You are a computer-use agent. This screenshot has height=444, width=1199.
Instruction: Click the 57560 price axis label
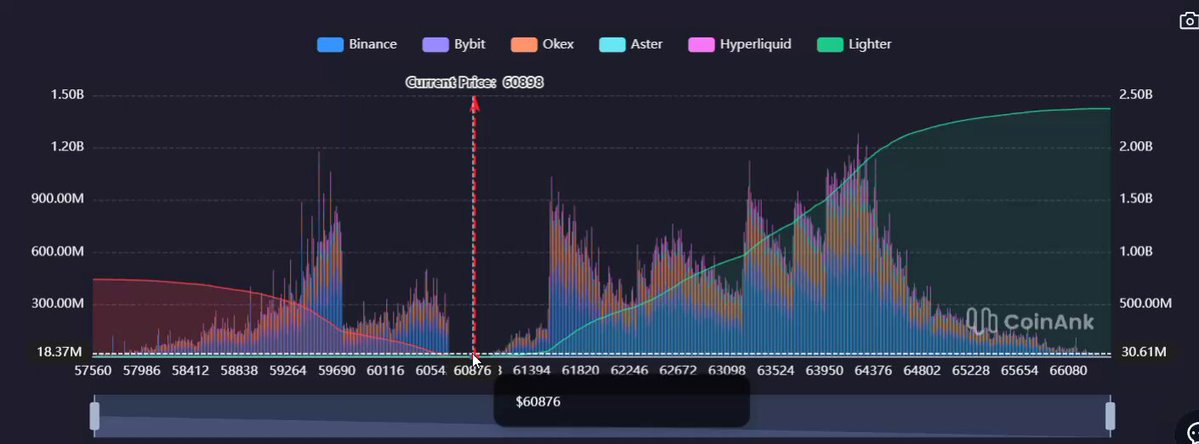[92, 371]
